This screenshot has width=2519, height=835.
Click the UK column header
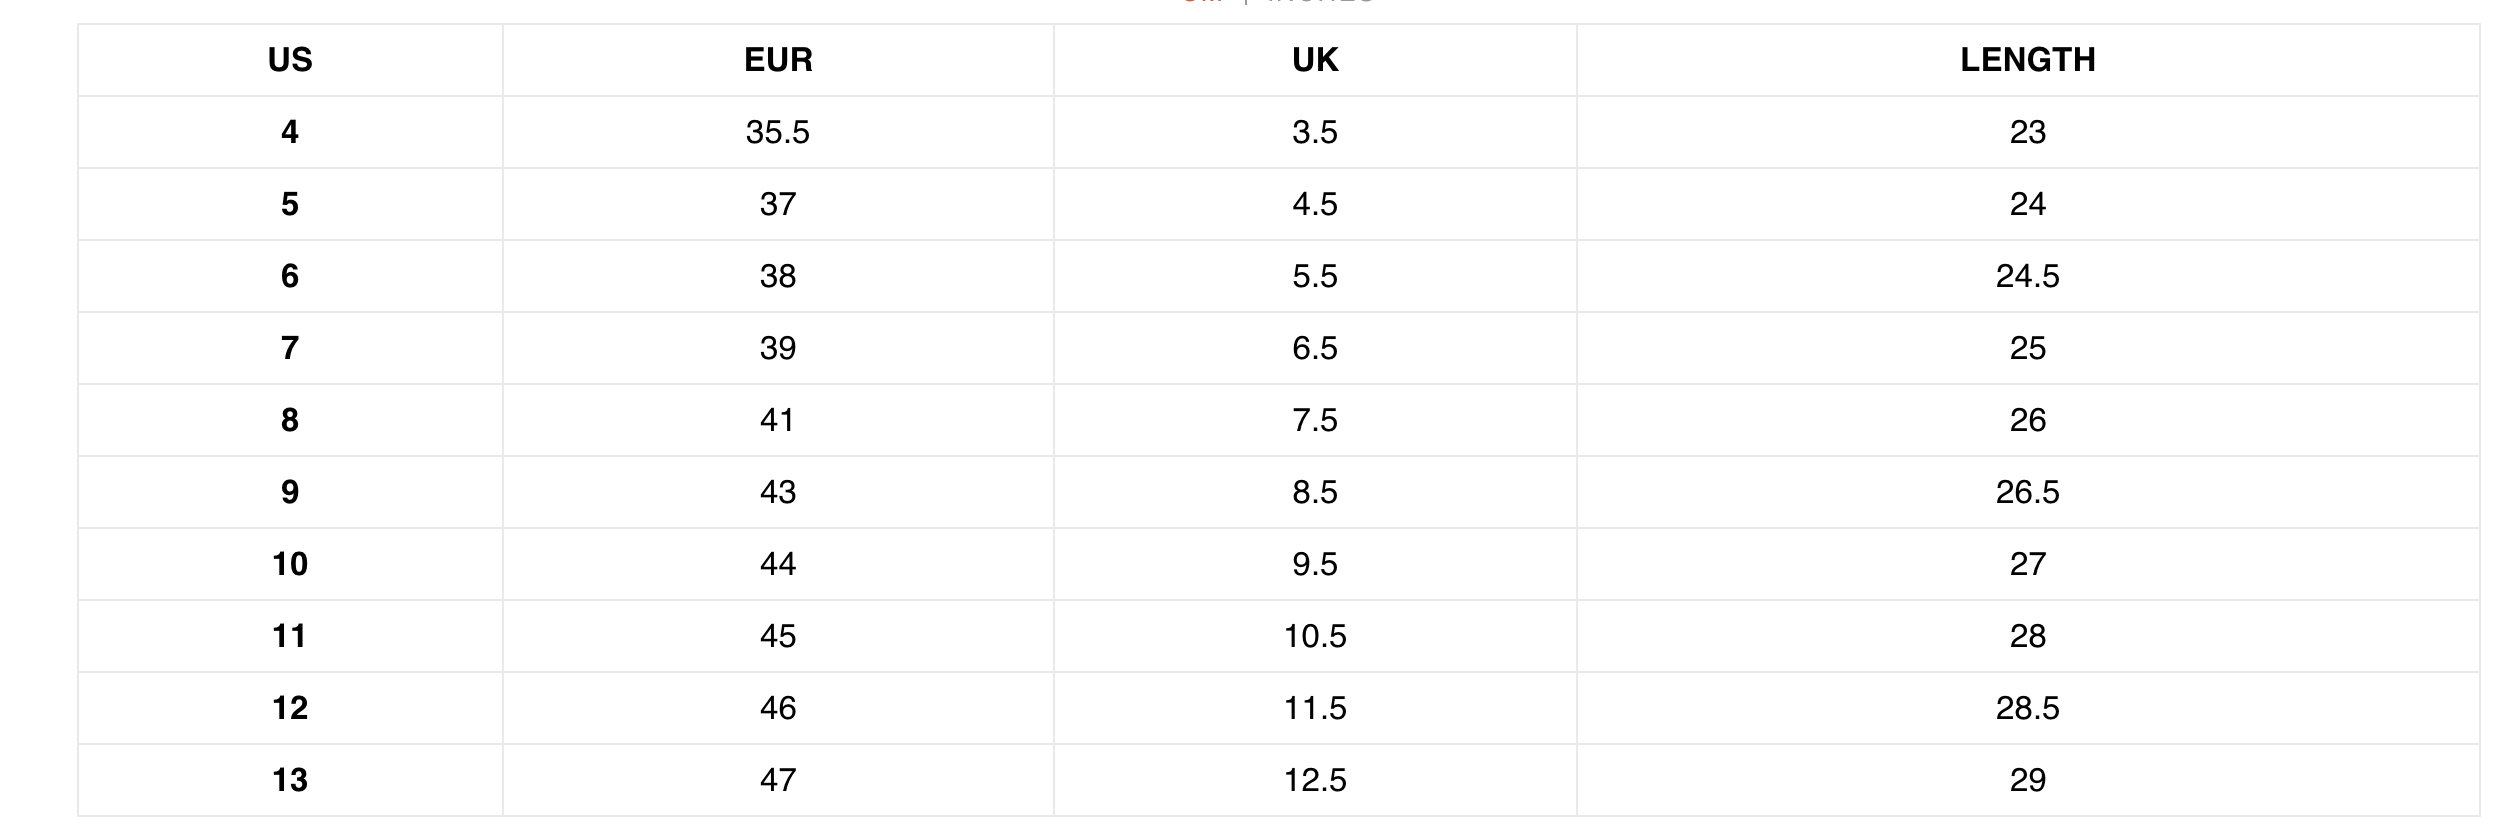pyautogui.click(x=1315, y=60)
